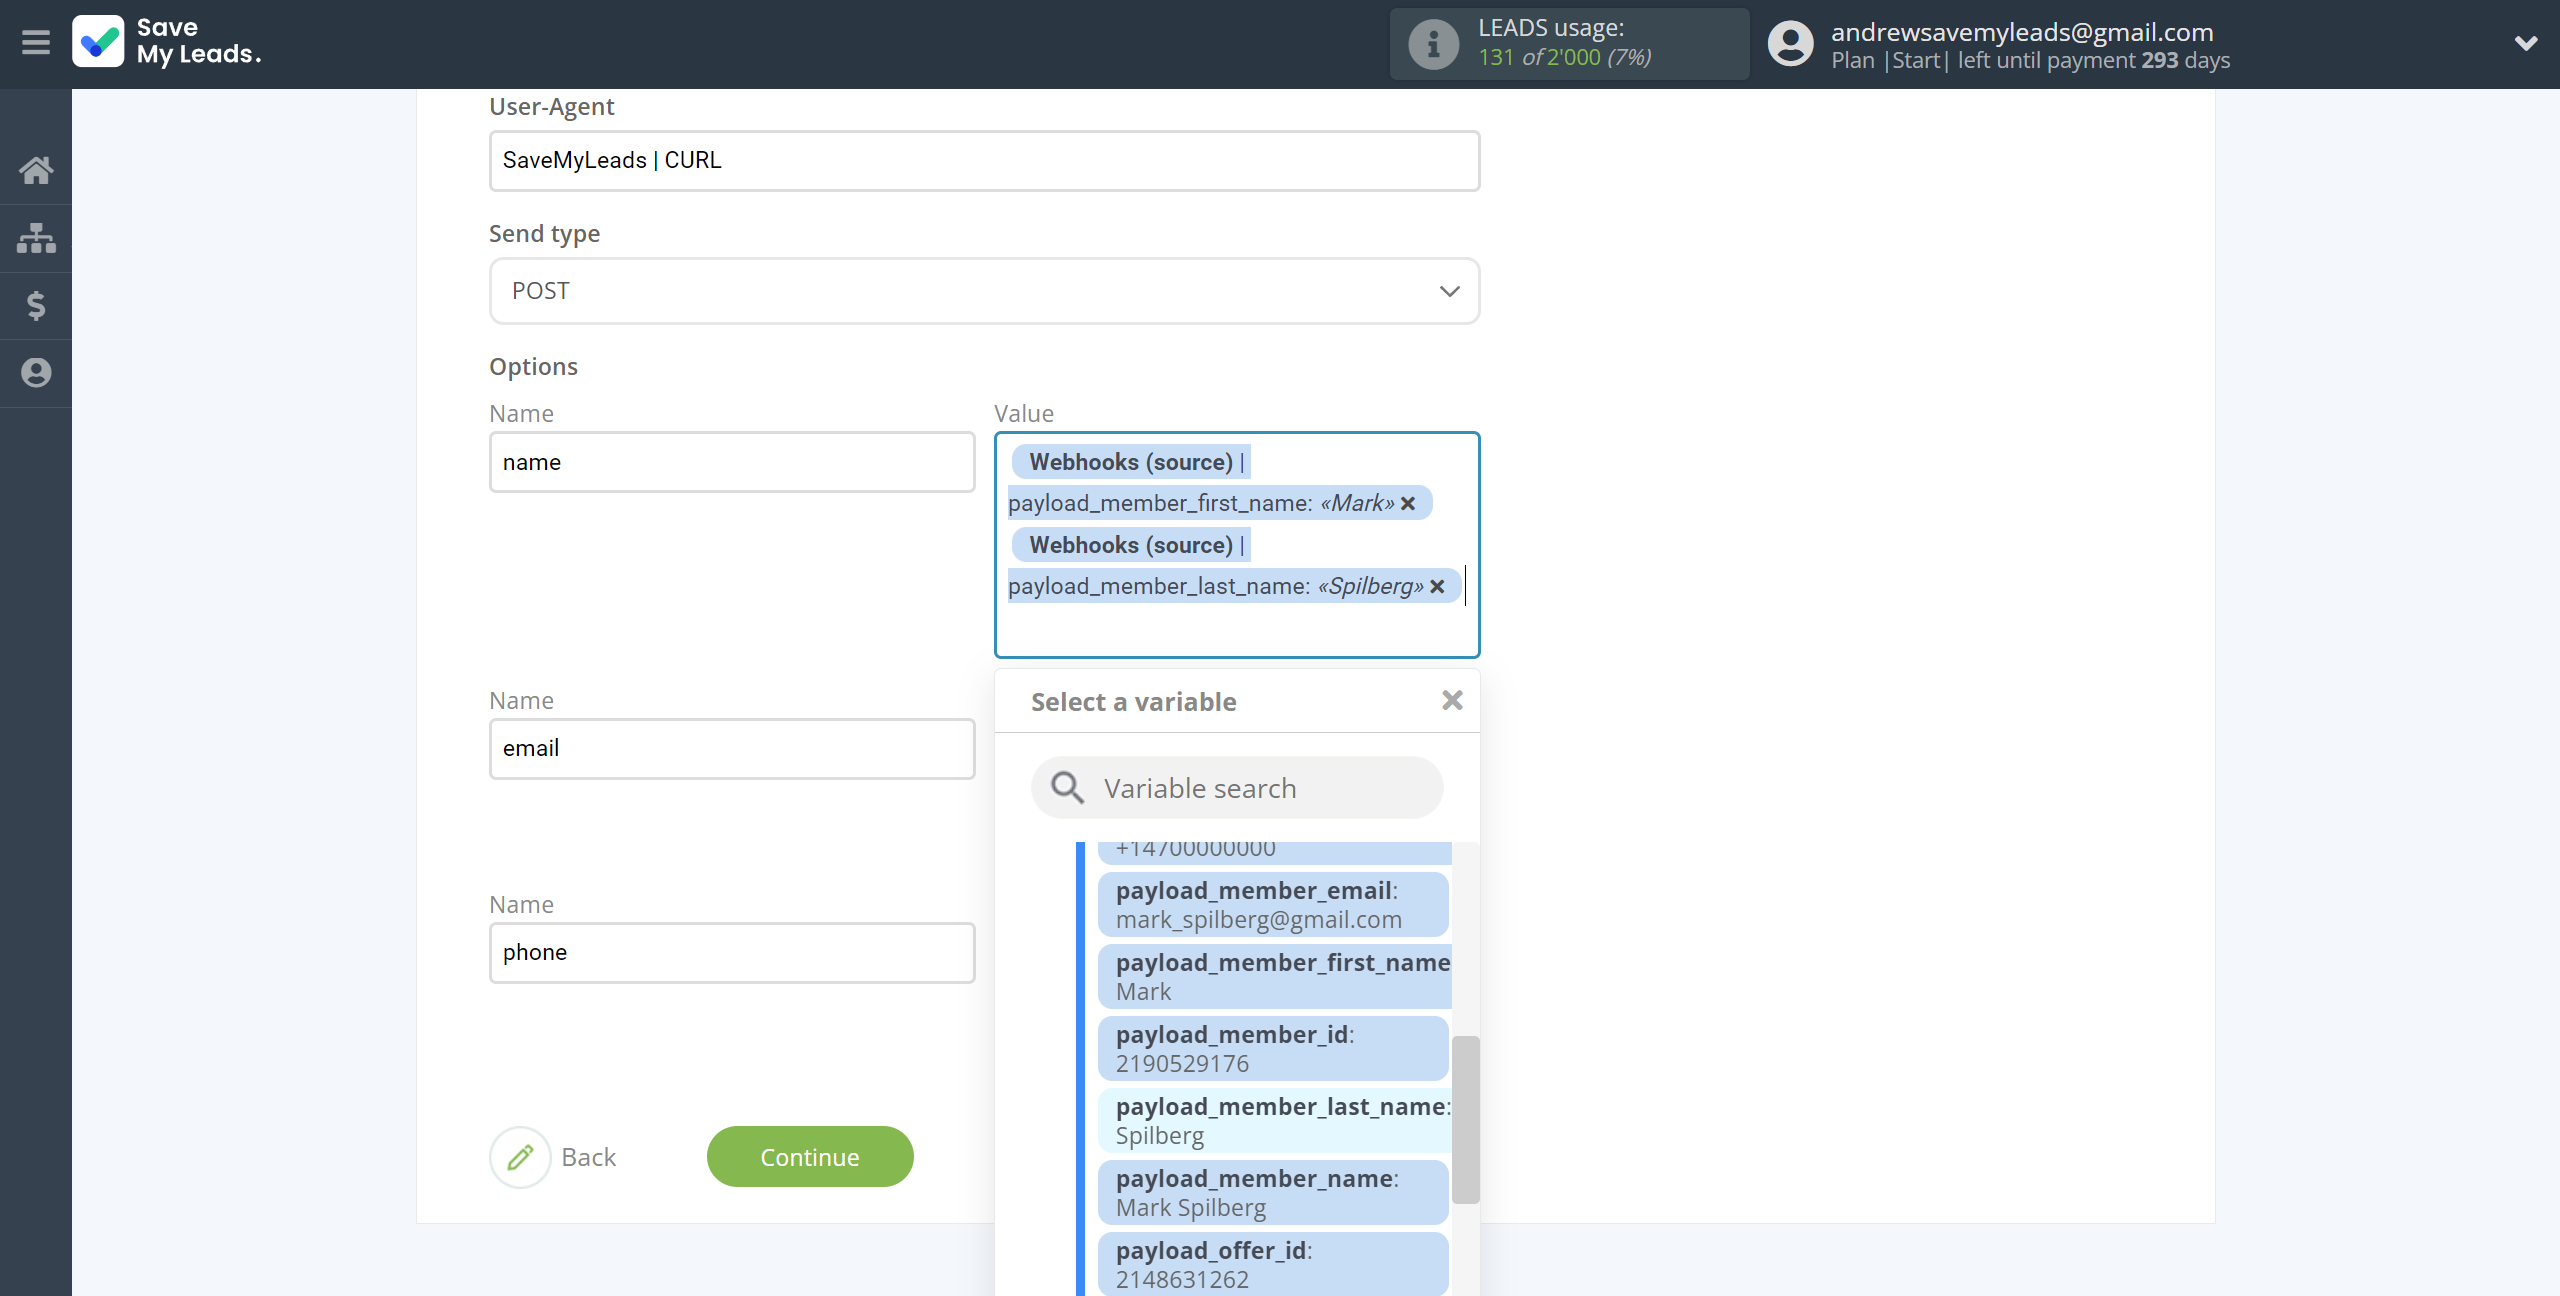The width and height of the screenshot is (2560, 1296).
Task: Click the variable list scrollbar thumb
Action: (1465, 1120)
